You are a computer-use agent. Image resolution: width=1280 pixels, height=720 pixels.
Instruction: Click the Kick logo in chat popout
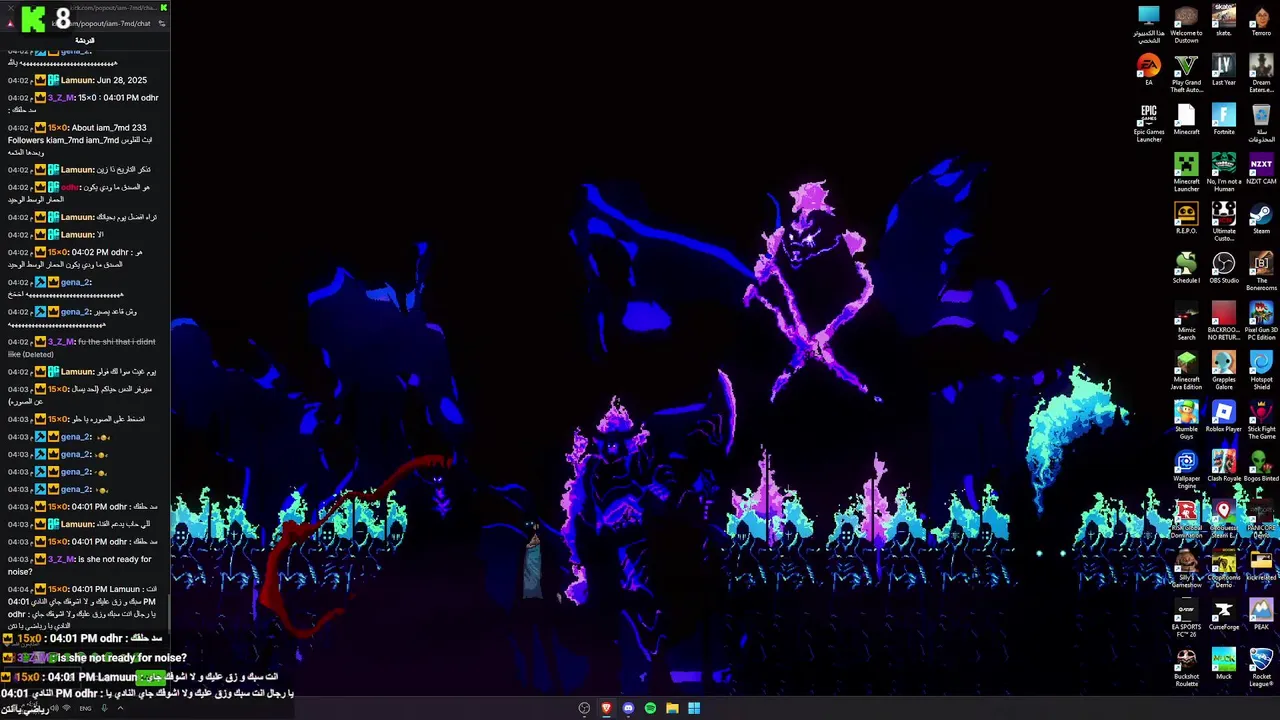pyautogui.click(x=32, y=17)
